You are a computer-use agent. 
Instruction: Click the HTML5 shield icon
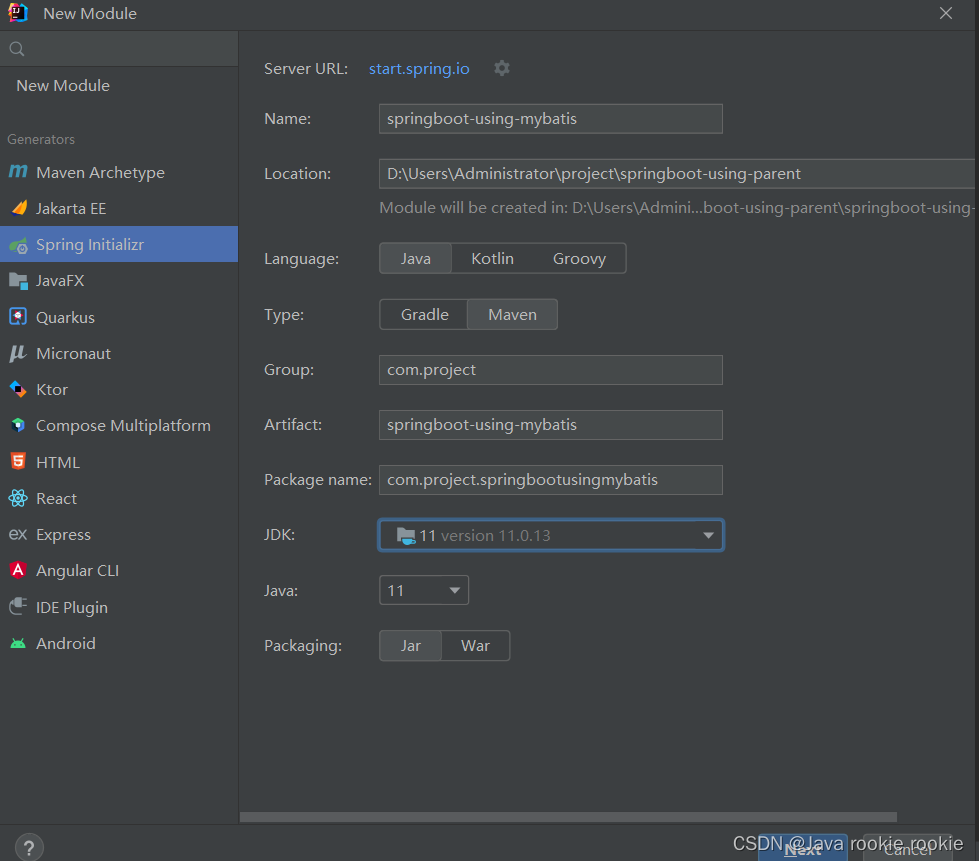(x=18, y=461)
